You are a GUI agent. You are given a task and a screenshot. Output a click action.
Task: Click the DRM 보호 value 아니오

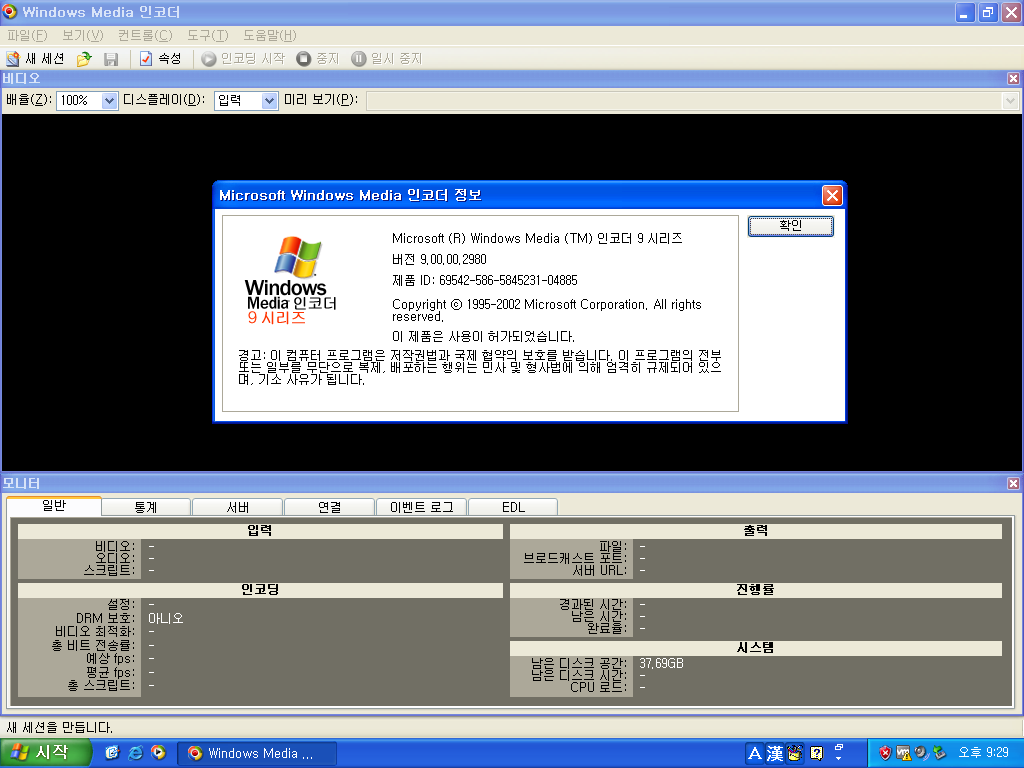[x=166, y=618]
